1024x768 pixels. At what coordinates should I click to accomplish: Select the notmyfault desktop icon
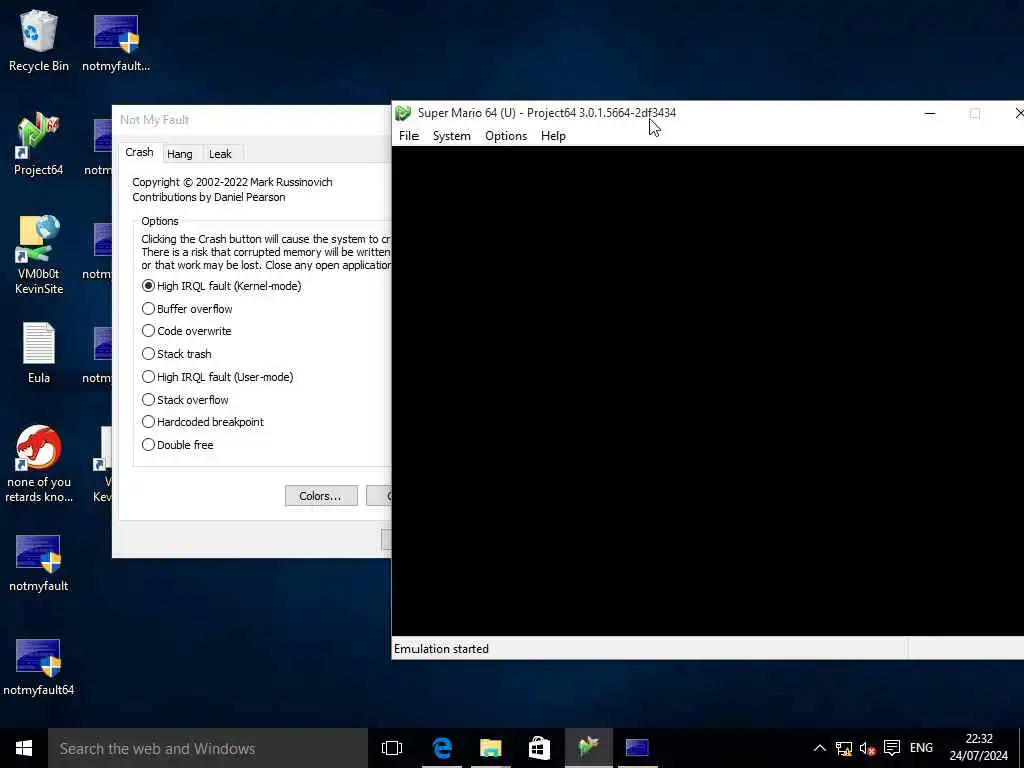(39, 563)
